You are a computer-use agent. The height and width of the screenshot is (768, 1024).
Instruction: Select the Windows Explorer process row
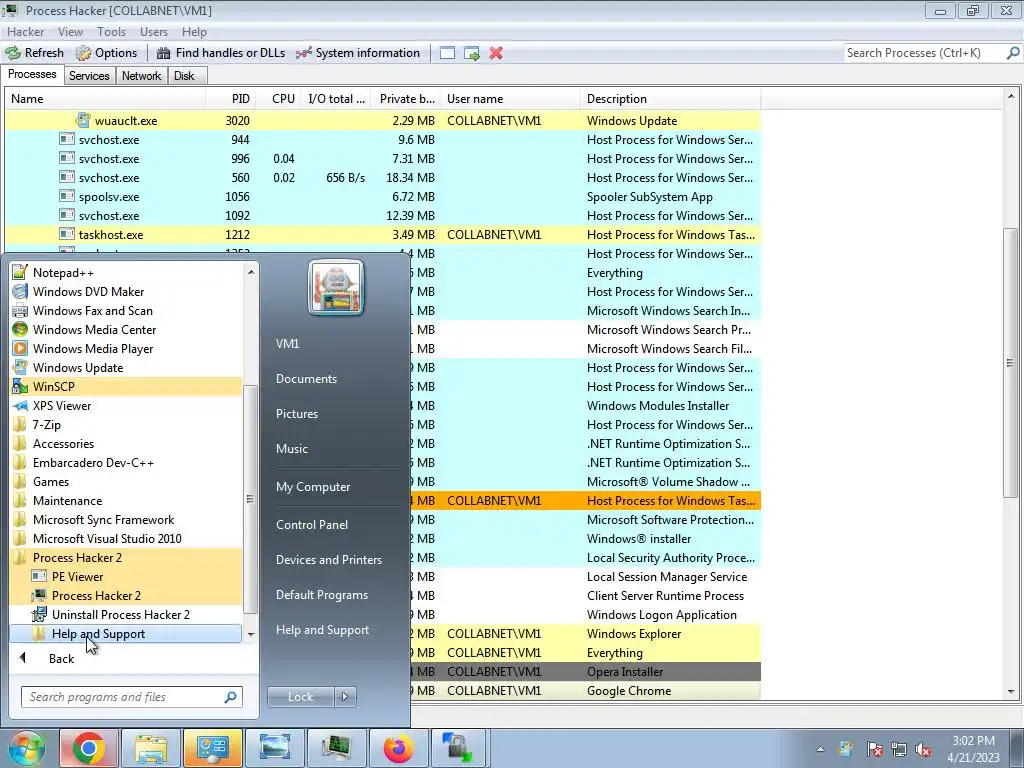pyautogui.click(x=586, y=633)
